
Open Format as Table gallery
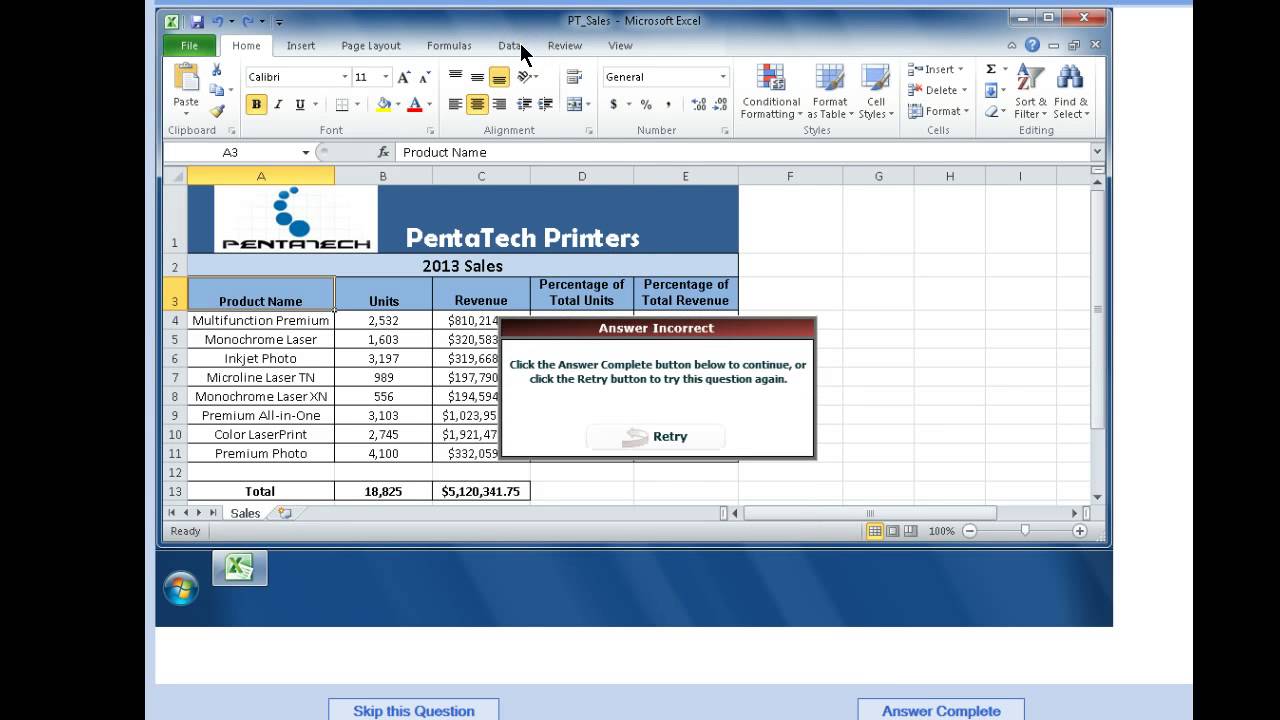pos(830,92)
